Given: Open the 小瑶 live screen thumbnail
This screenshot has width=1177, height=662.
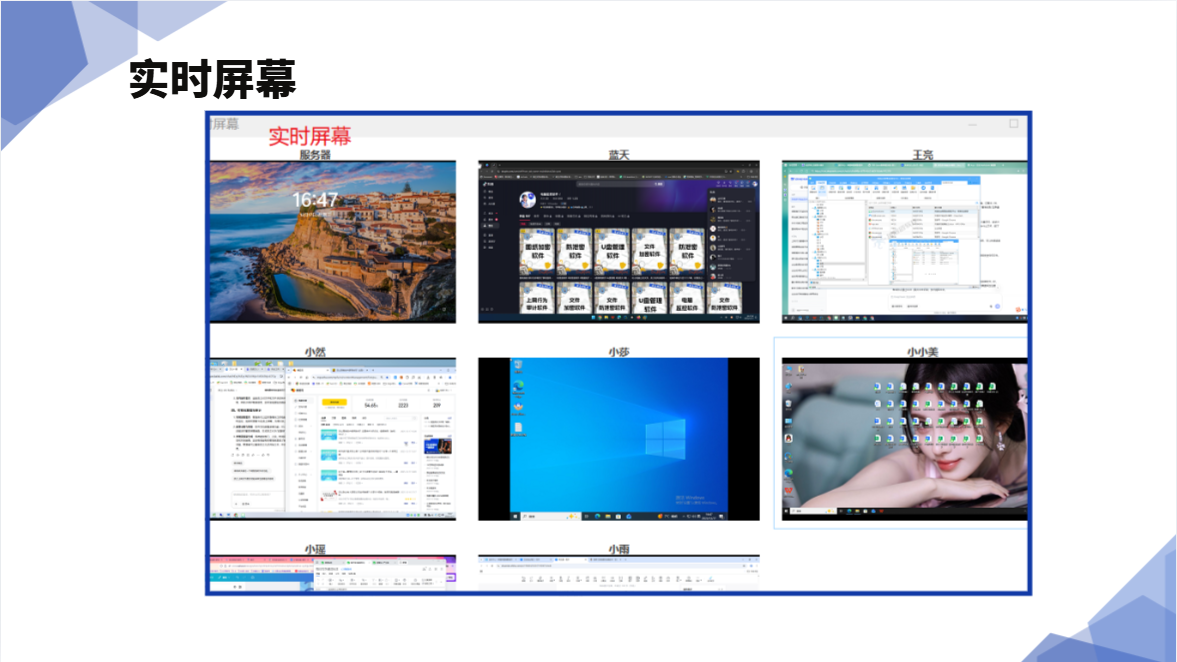Looking at the screenshot, I should (x=333, y=573).
